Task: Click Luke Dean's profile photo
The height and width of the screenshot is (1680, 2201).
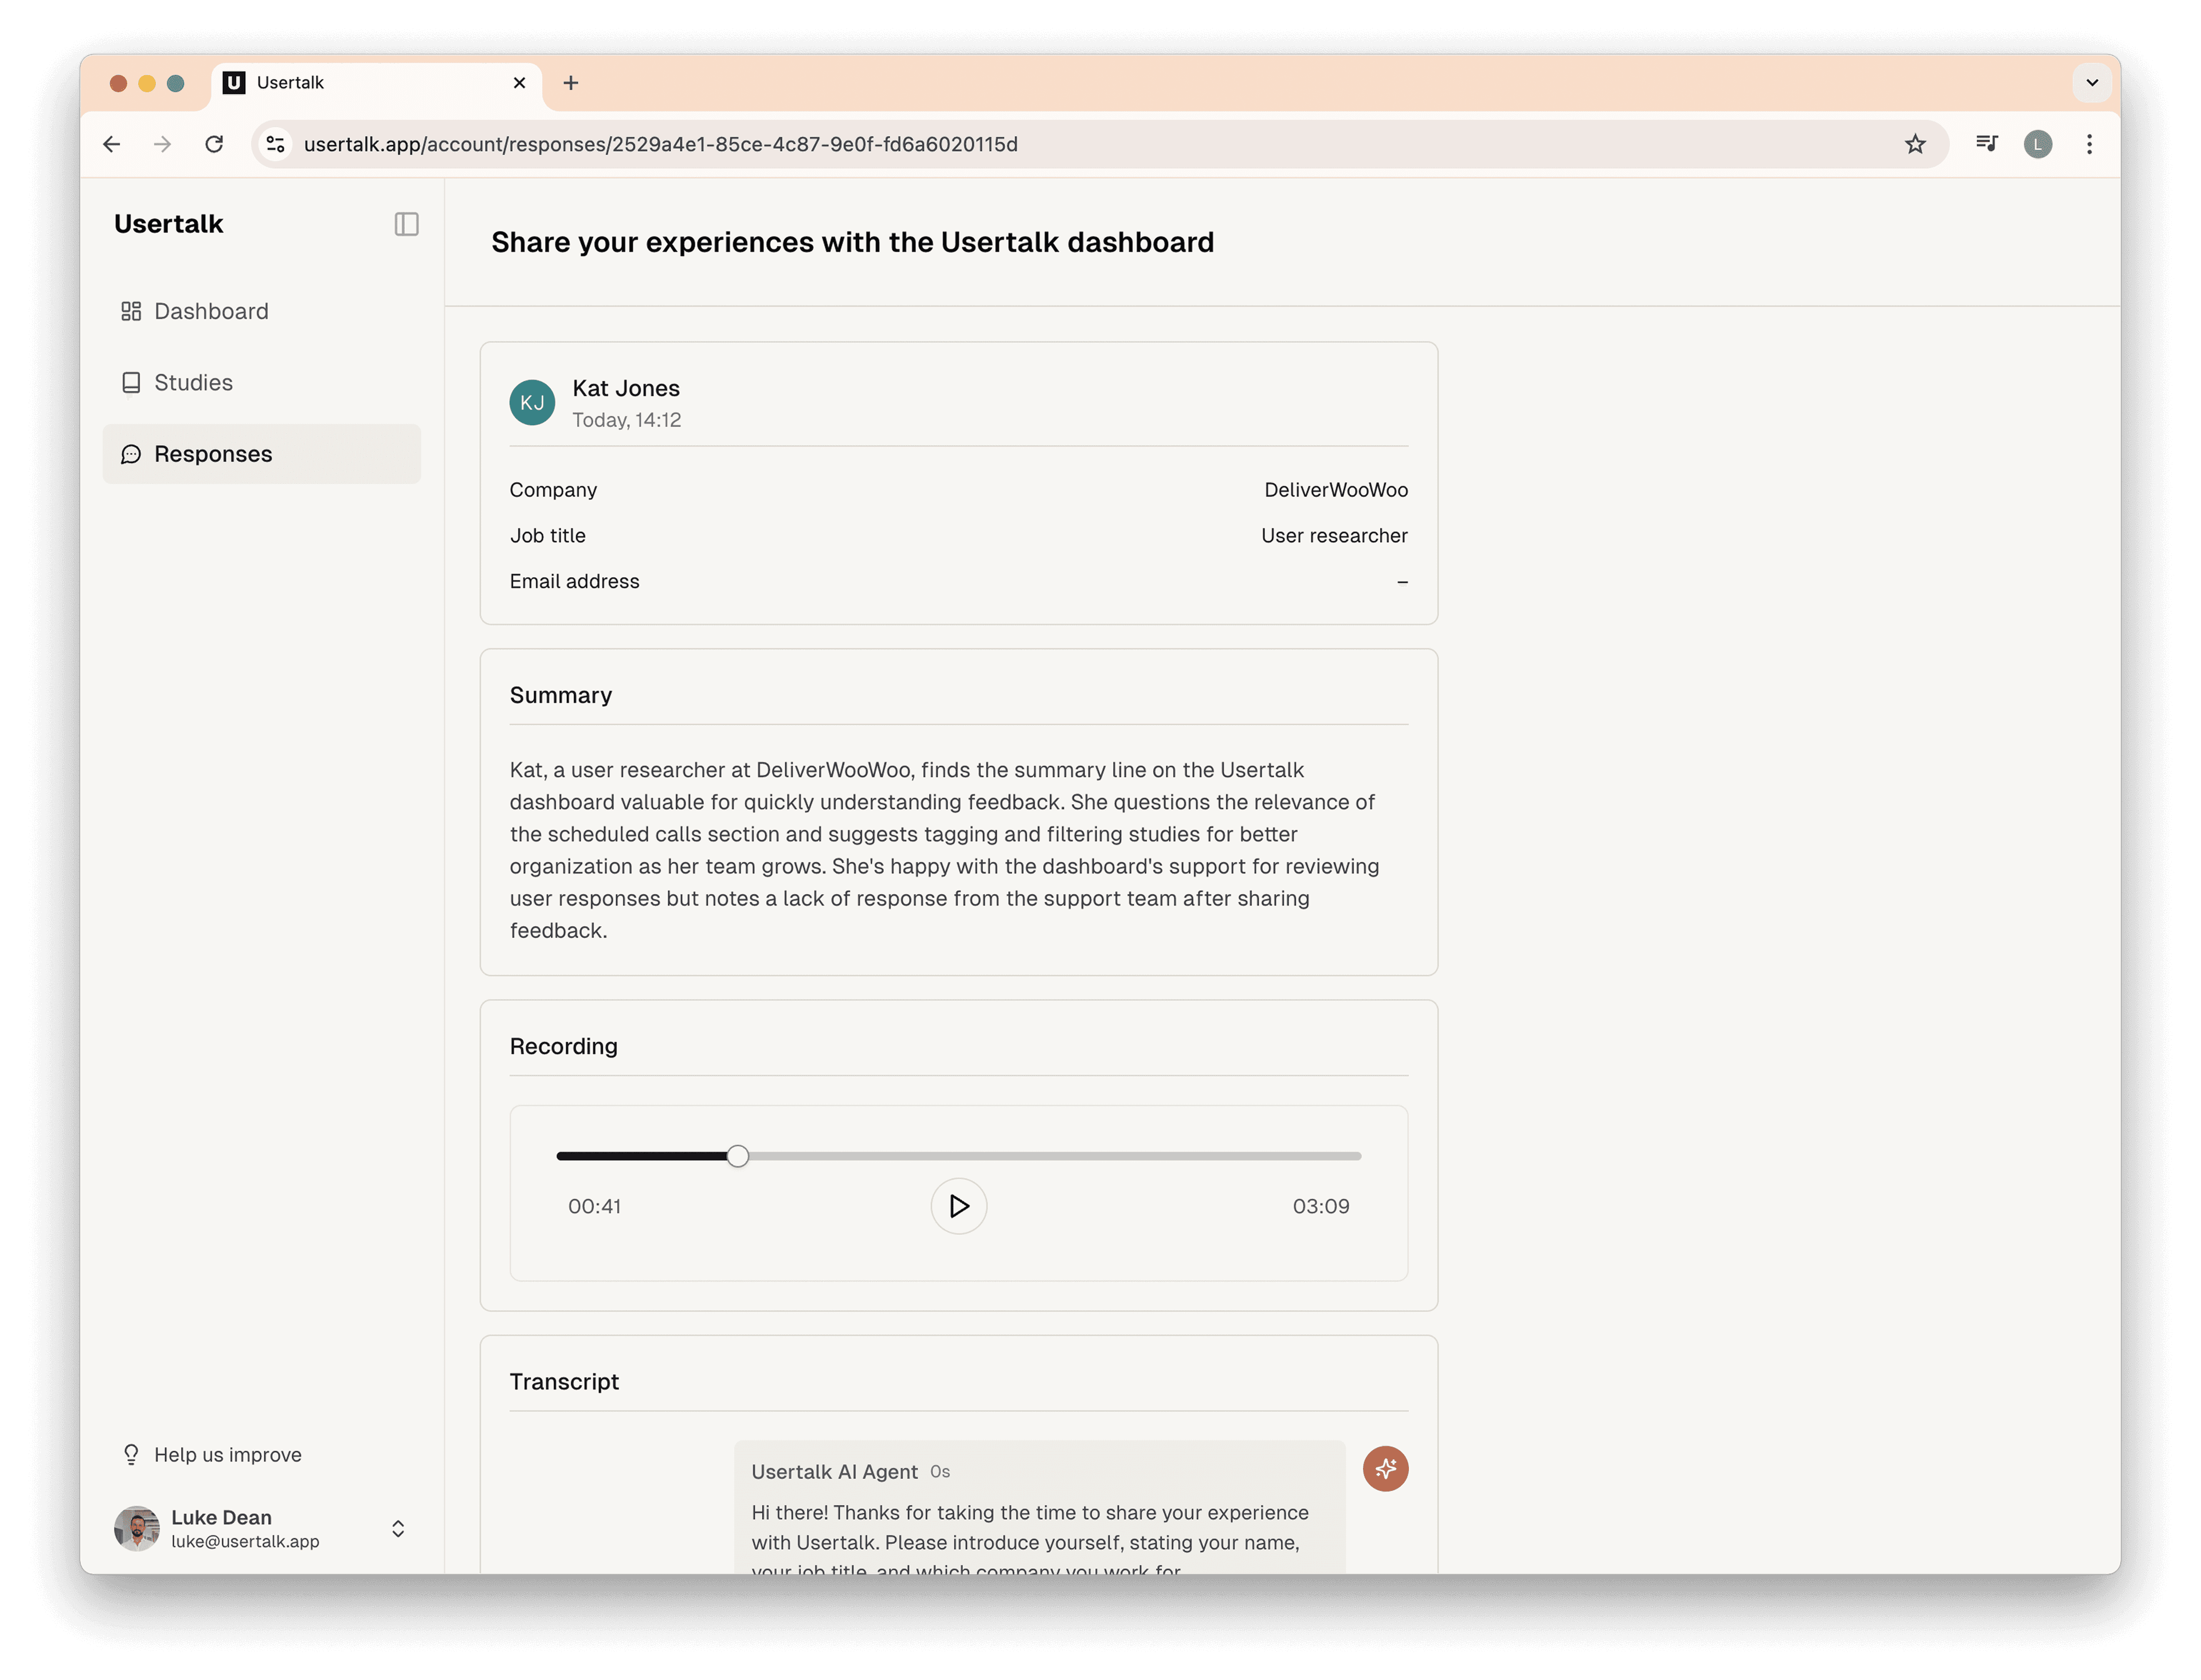Action: [137, 1528]
